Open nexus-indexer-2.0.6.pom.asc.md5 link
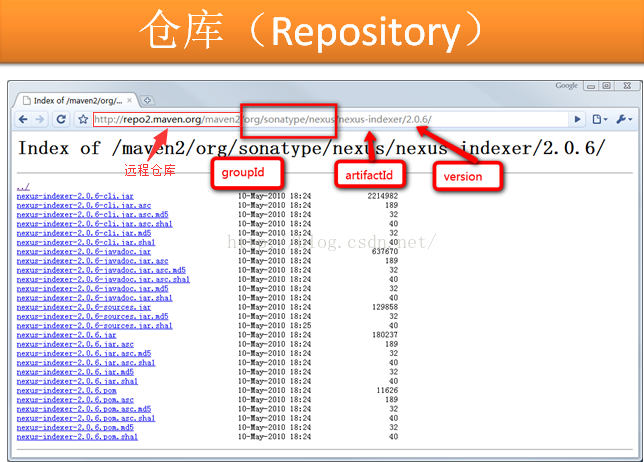 click(x=84, y=409)
